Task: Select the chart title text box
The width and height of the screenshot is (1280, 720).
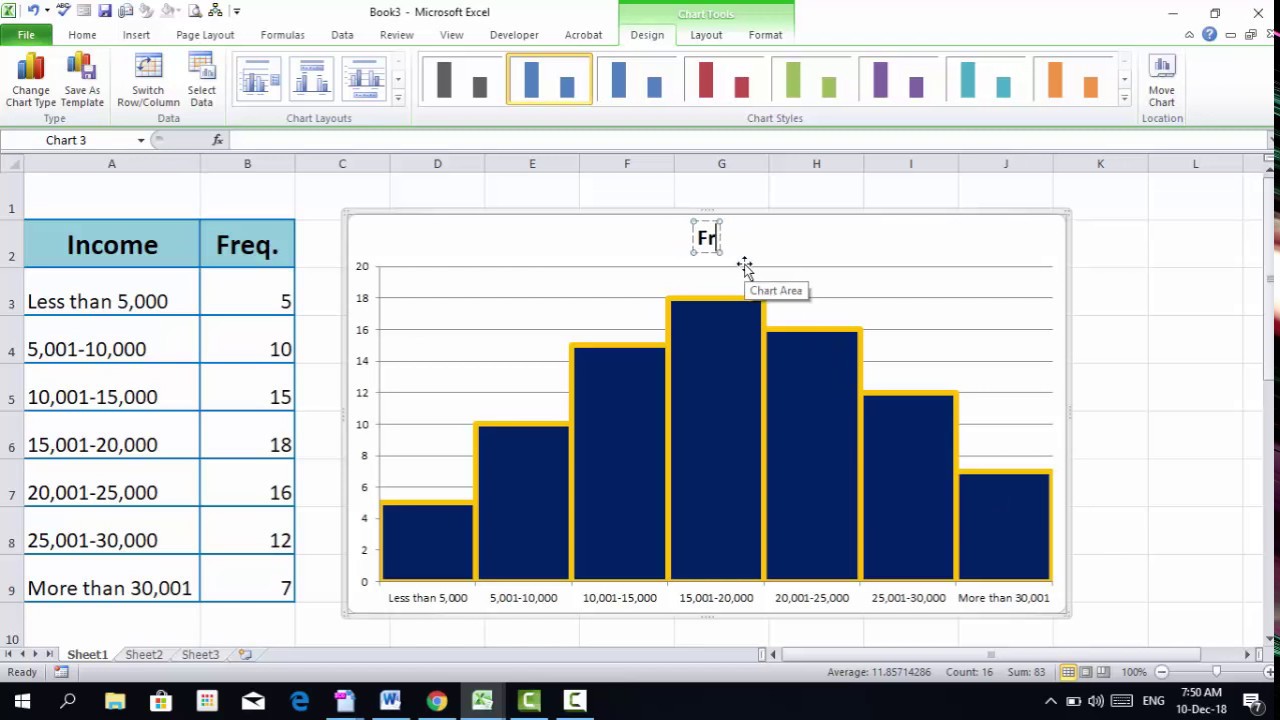Action: coord(706,238)
